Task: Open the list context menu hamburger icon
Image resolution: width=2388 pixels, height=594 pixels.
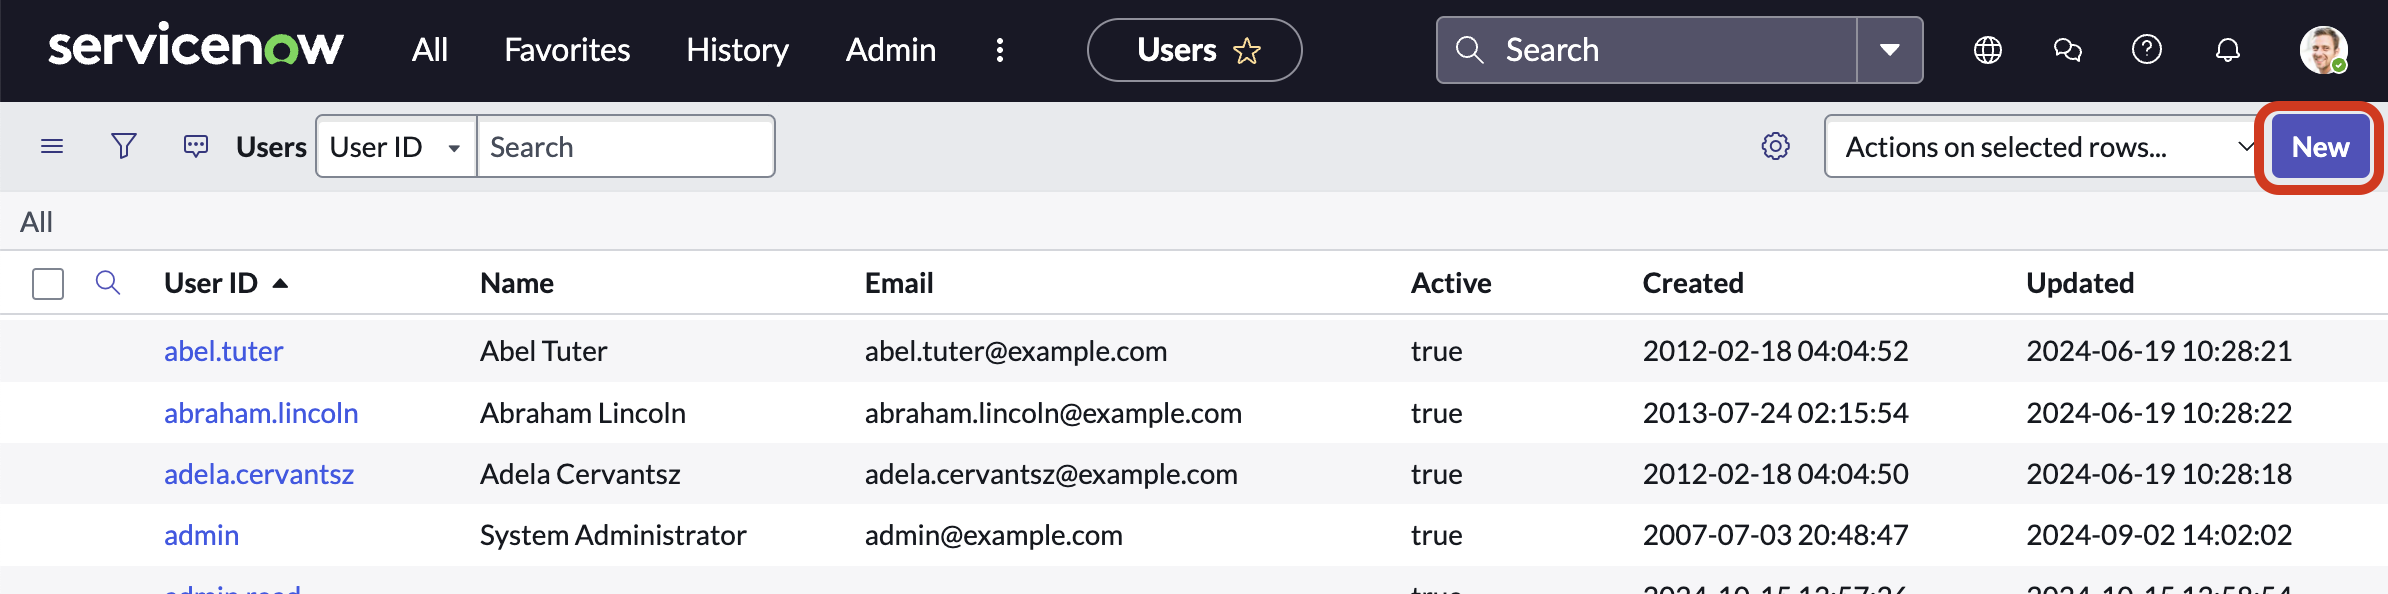Action: pos(52,147)
